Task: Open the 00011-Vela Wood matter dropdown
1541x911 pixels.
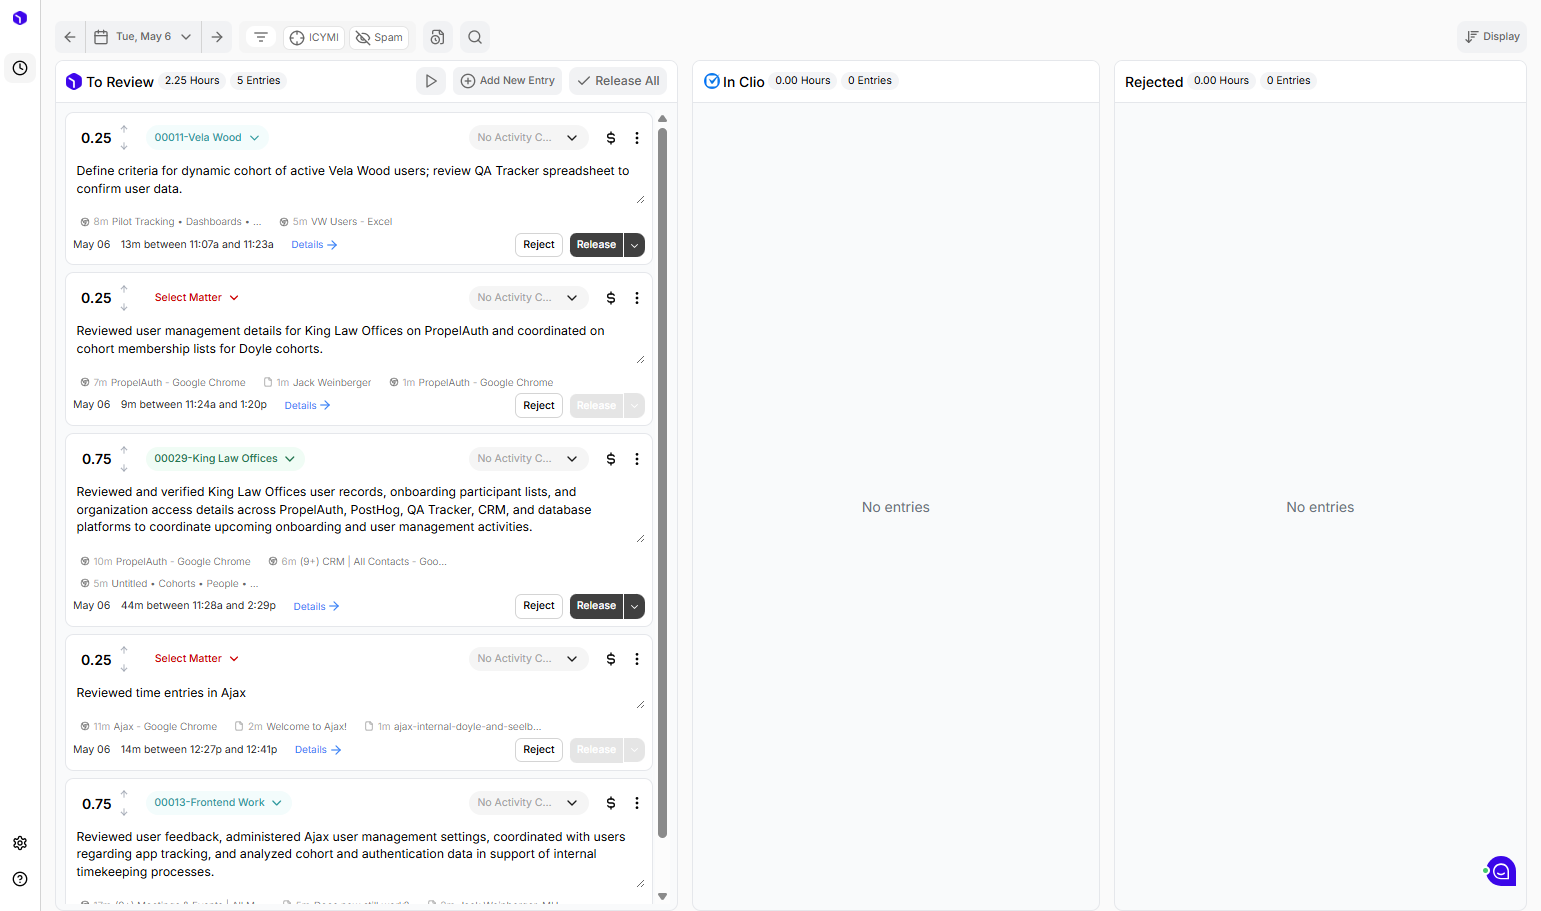Action: coord(207,138)
